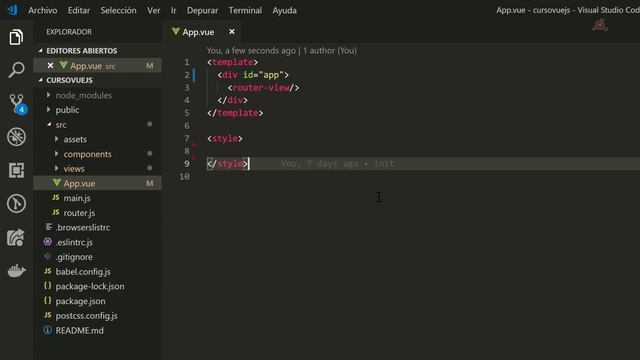
Task: Open the Archivo menu
Action: click(x=42, y=10)
